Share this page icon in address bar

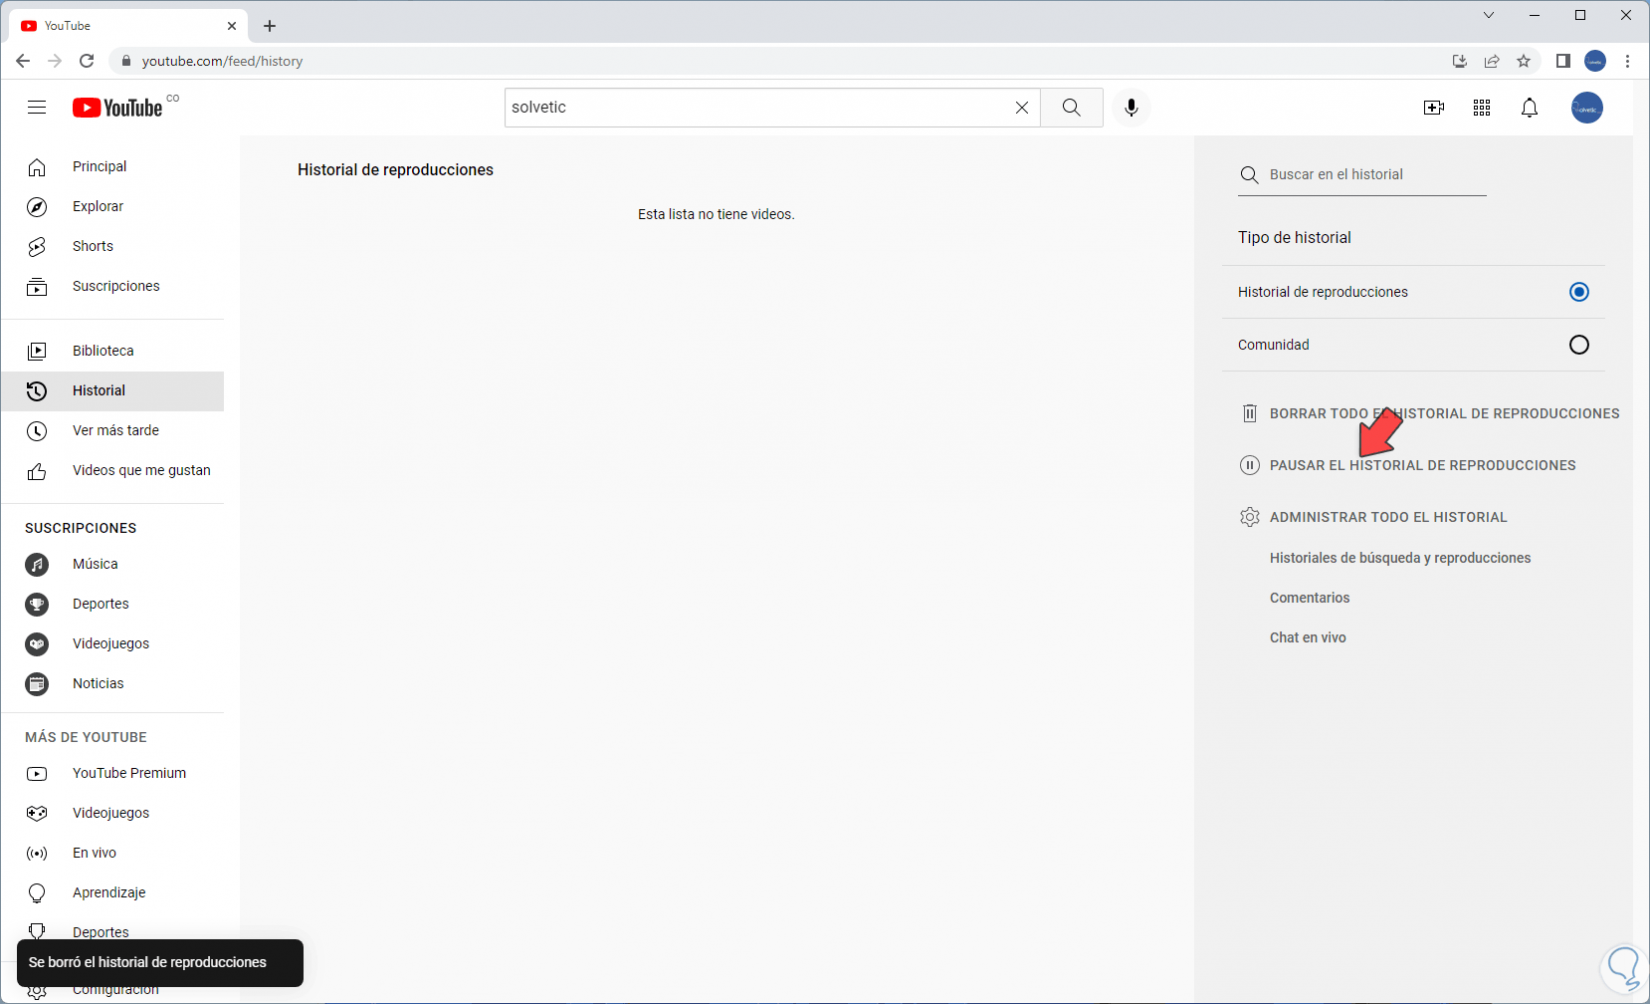pos(1492,61)
